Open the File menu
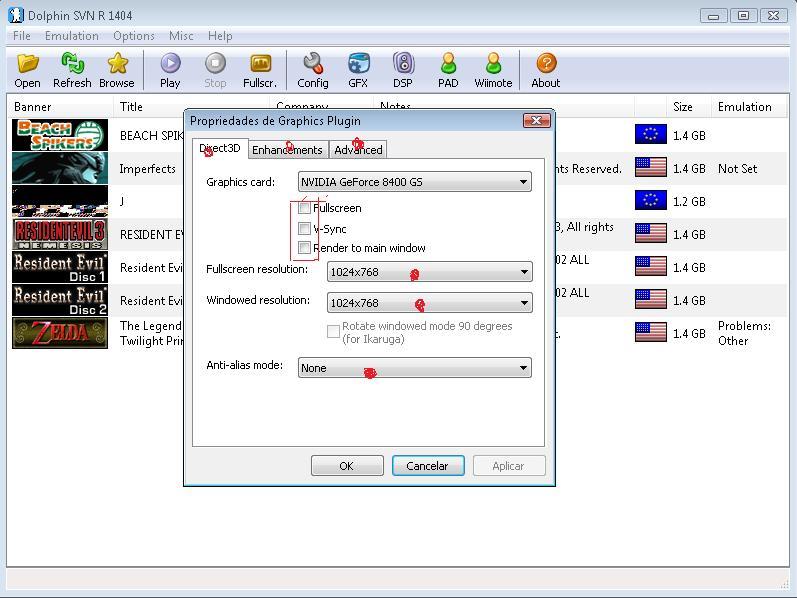The image size is (797, 598). [x=22, y=36]
